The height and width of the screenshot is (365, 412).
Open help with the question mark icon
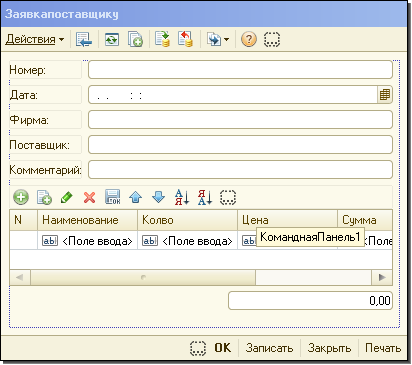tap(249, 40)
